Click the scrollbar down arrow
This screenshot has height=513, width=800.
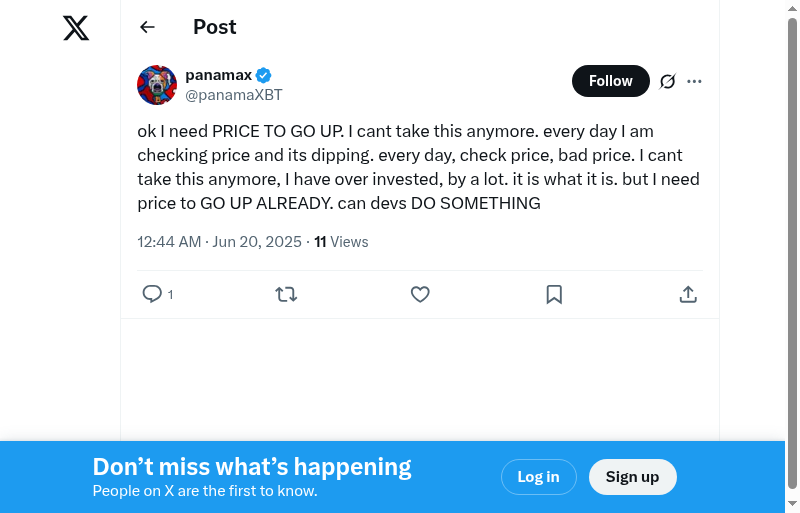pyautogui.click(x=792, y=504)
